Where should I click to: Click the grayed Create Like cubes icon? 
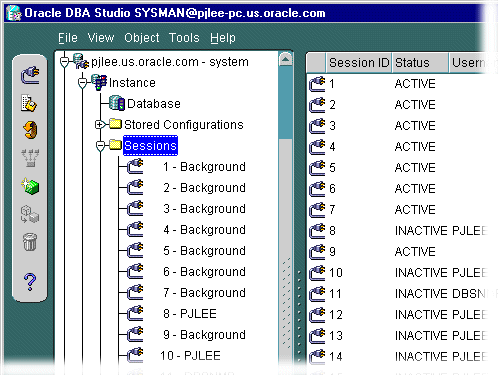tap(30, 214)
